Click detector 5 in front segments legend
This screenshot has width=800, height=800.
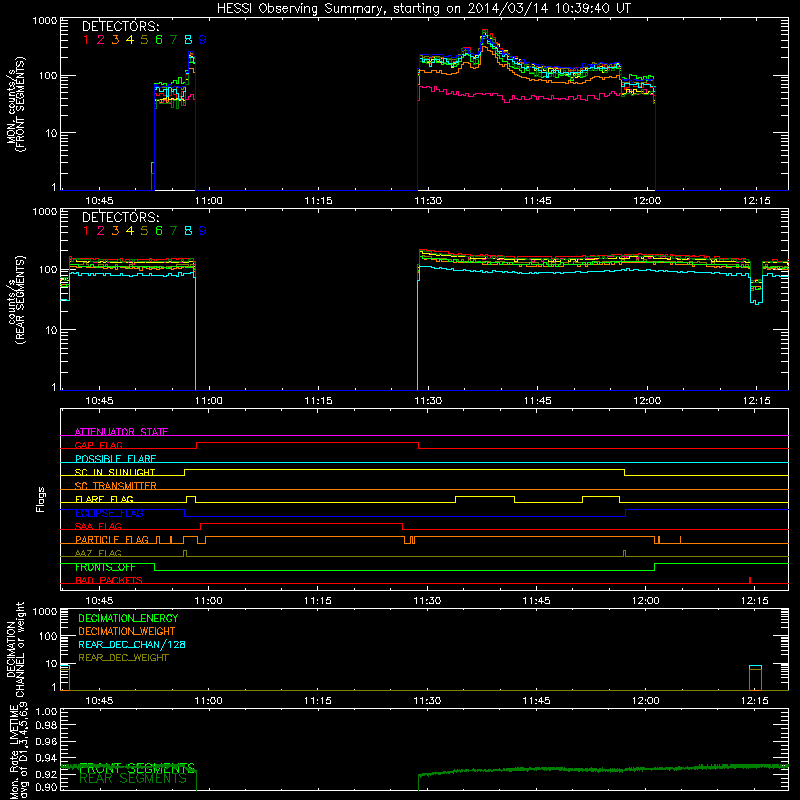(144, 40)
